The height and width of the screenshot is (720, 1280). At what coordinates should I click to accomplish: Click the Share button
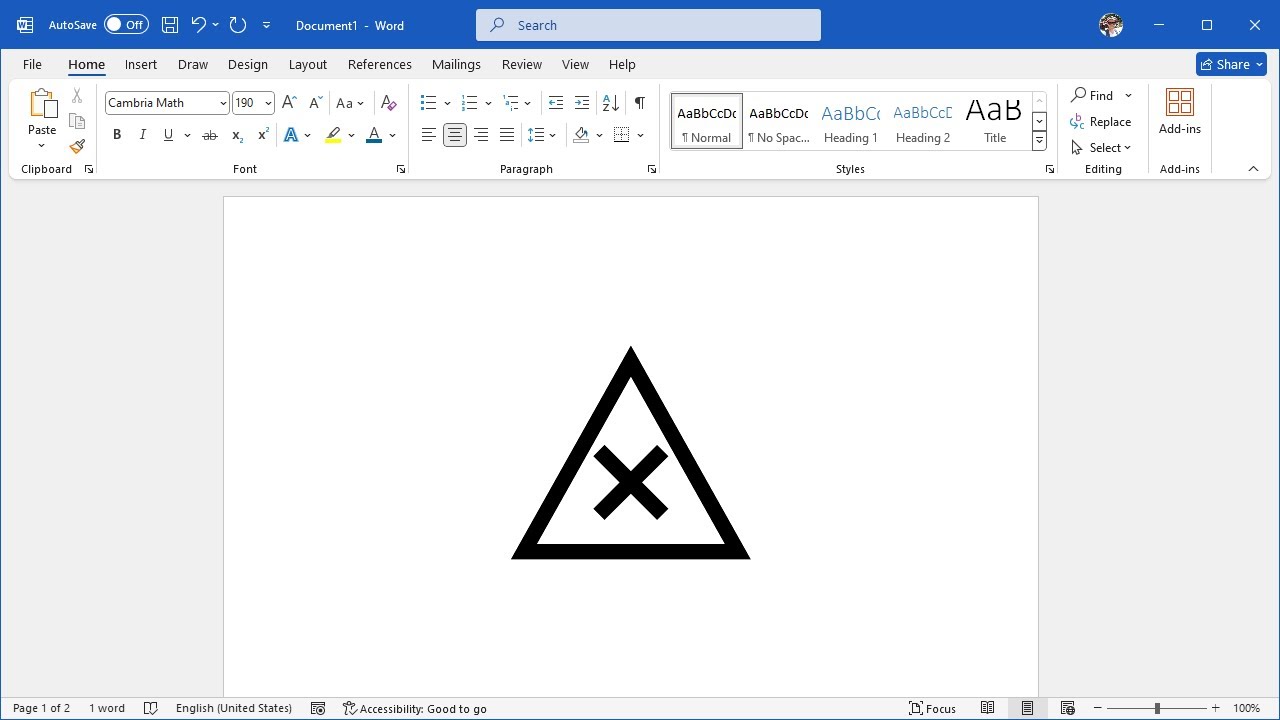1231,64
